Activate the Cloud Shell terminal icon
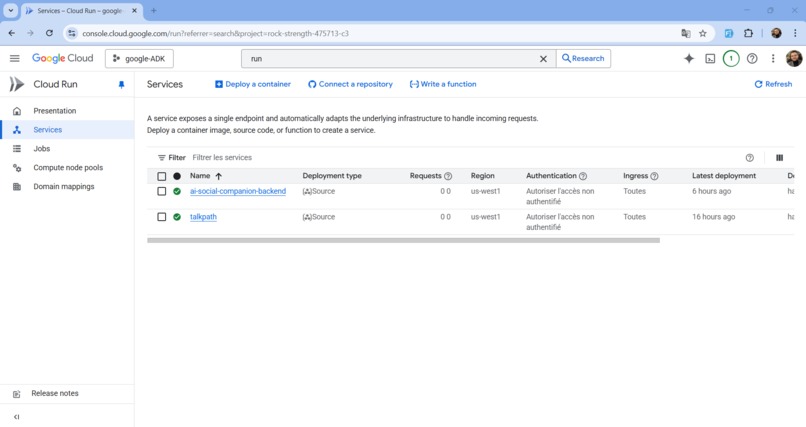The image size is (806, 427). point(710,59)
